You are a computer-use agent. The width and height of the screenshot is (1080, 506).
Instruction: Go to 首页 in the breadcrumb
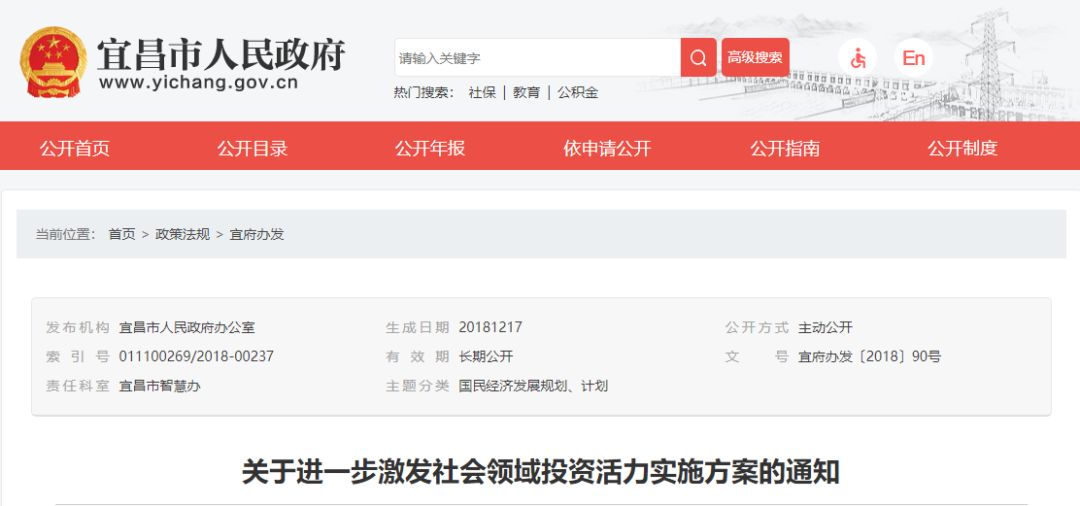(122, 234)
